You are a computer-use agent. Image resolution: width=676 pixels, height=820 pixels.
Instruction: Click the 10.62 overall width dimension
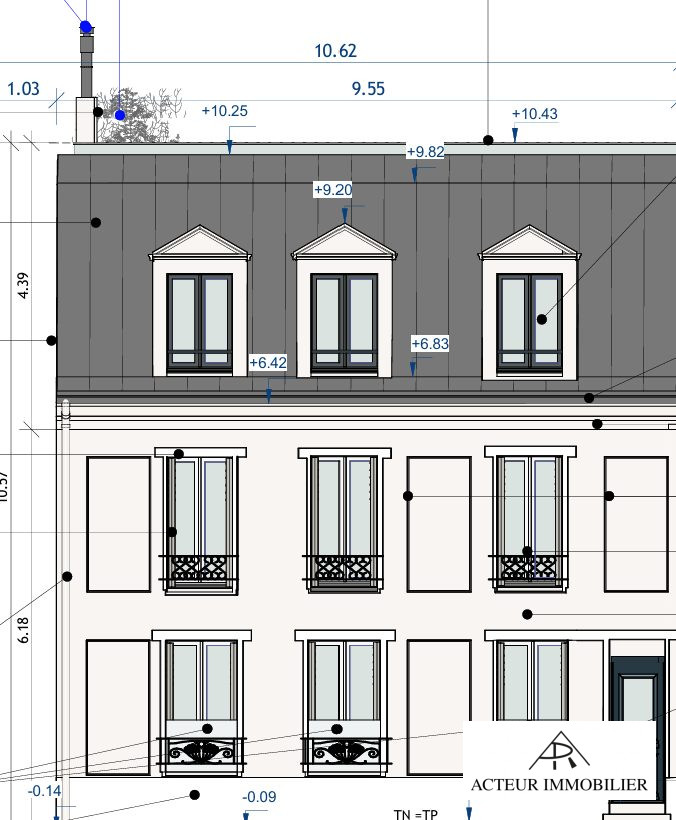335,51
